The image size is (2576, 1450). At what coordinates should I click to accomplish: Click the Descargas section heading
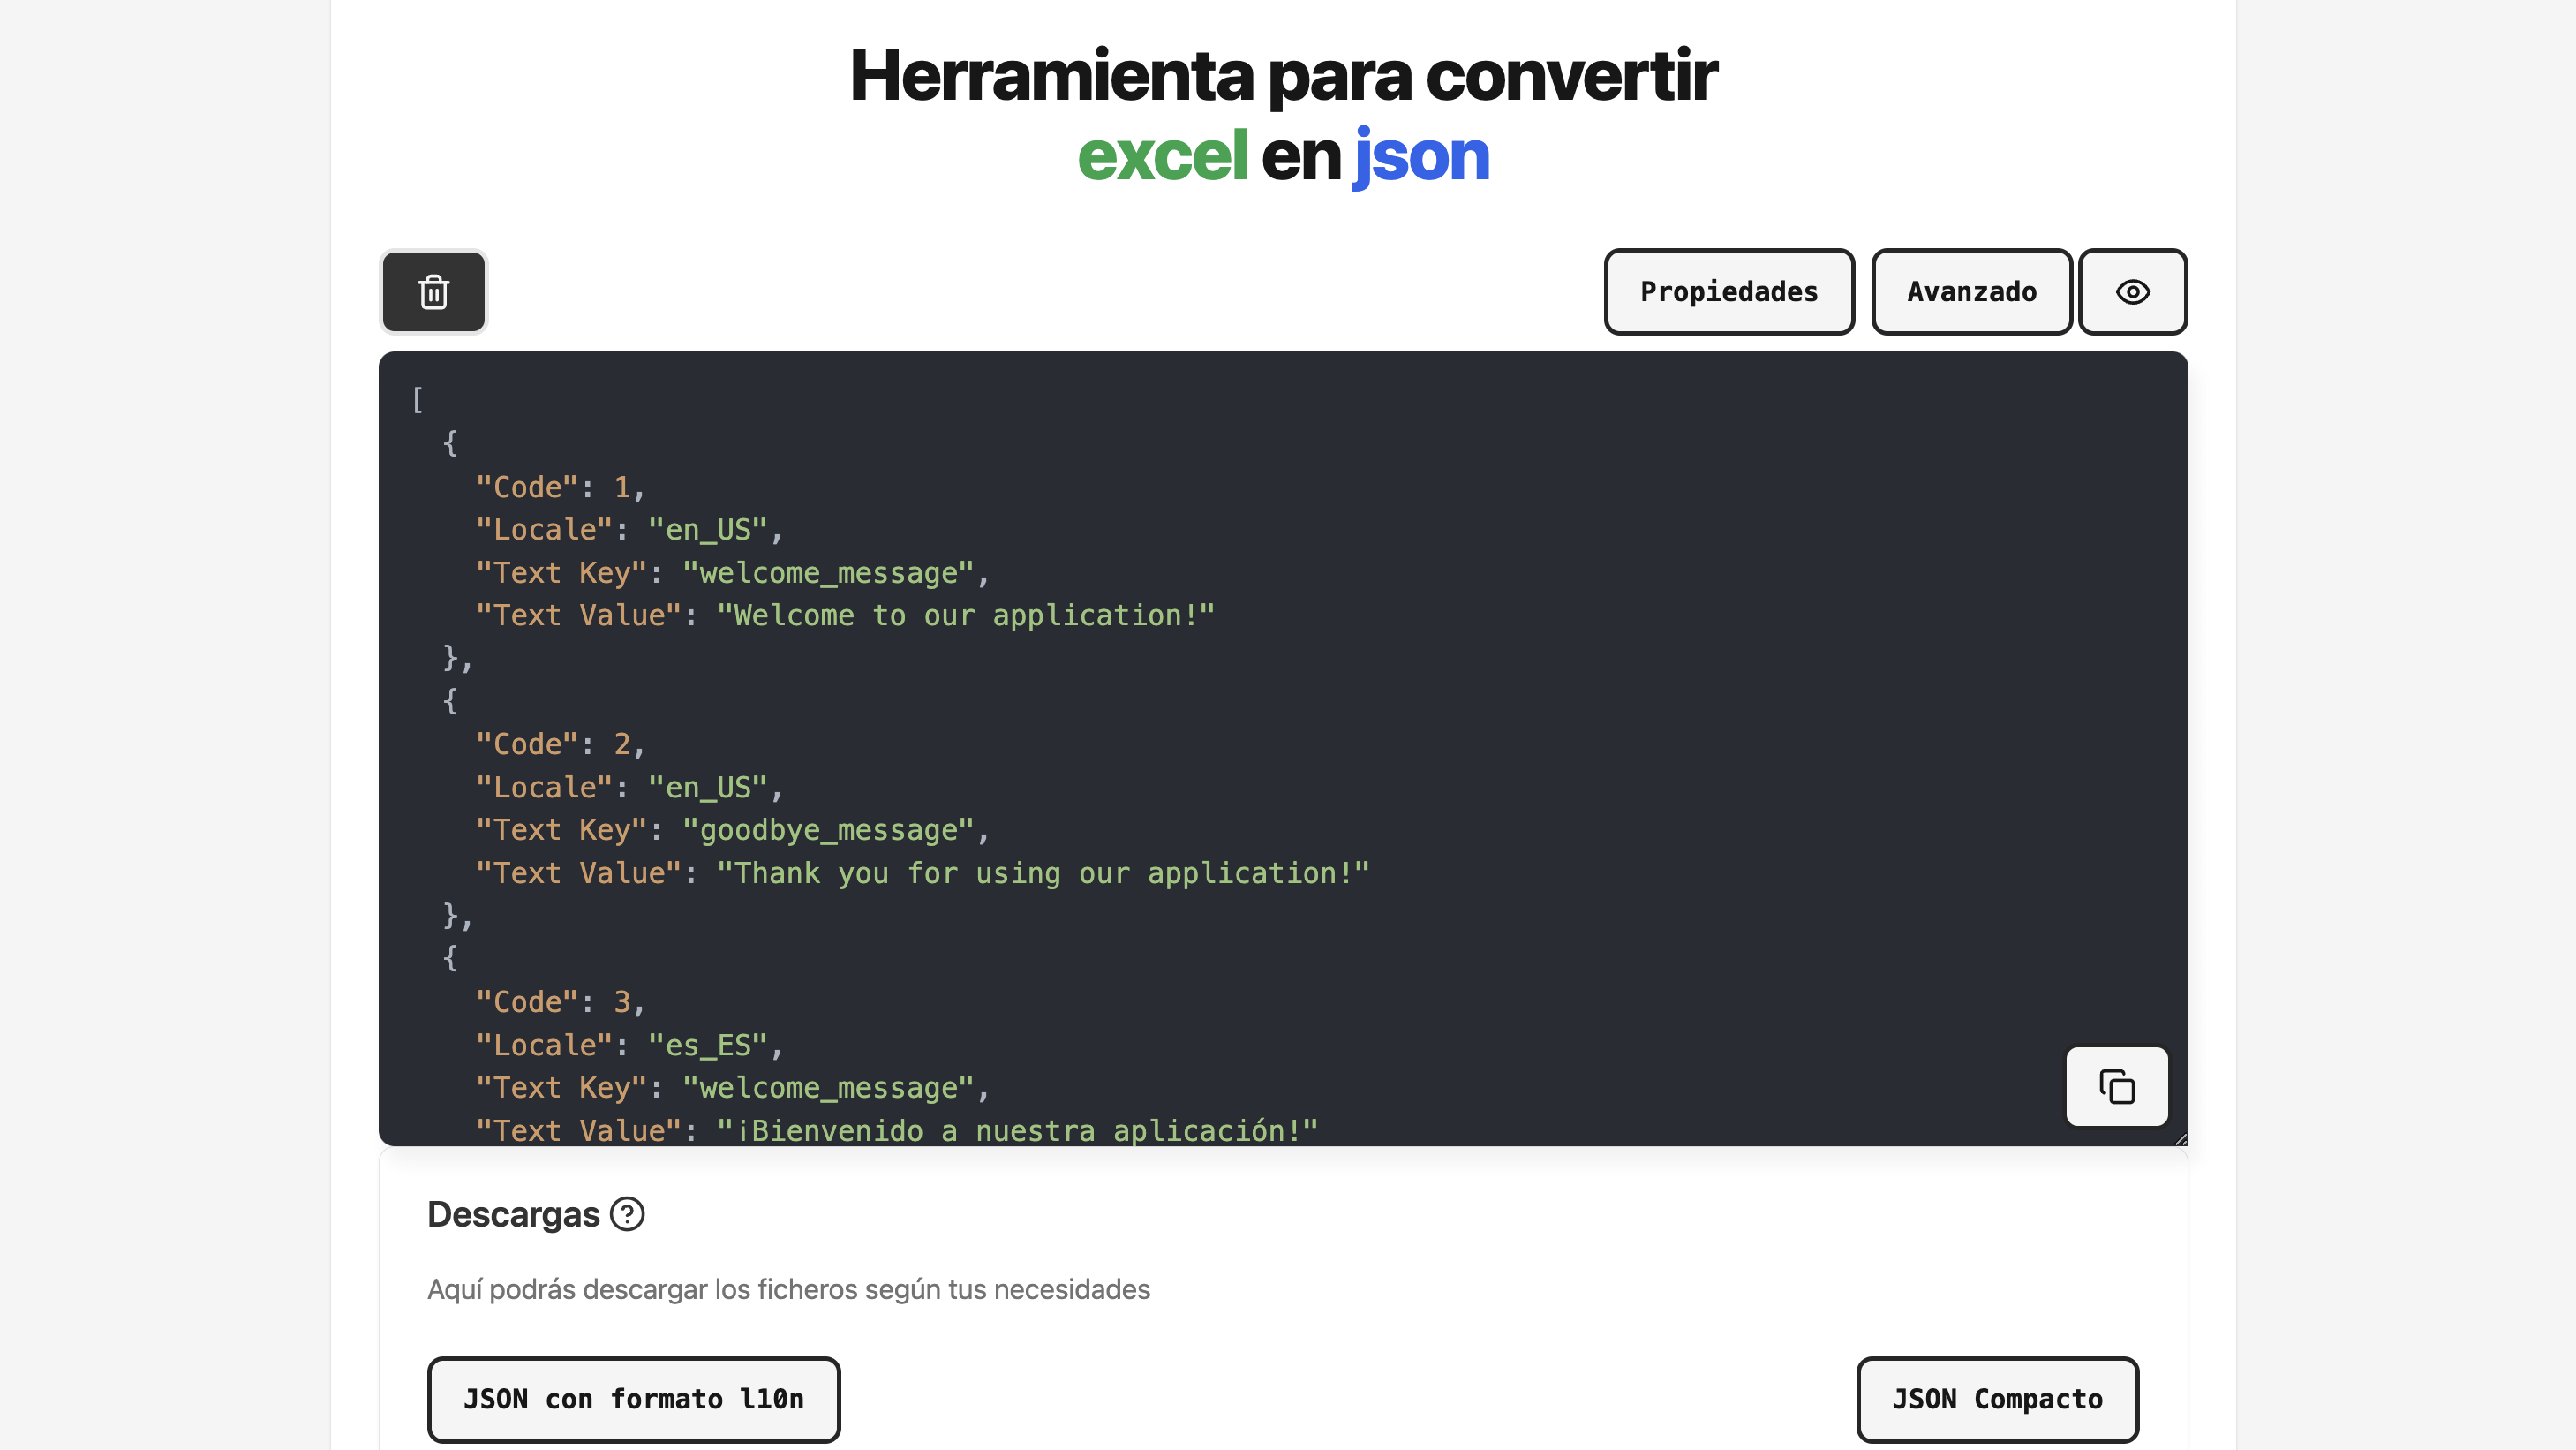[x=513, y=1214]
